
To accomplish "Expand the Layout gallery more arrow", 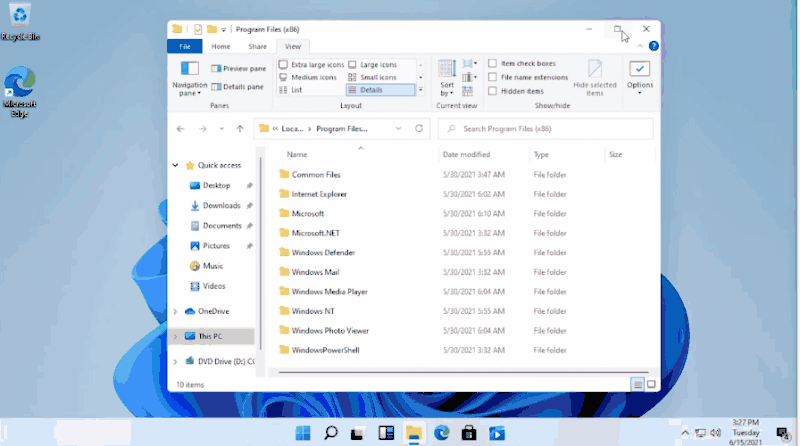I will [420, 90].
